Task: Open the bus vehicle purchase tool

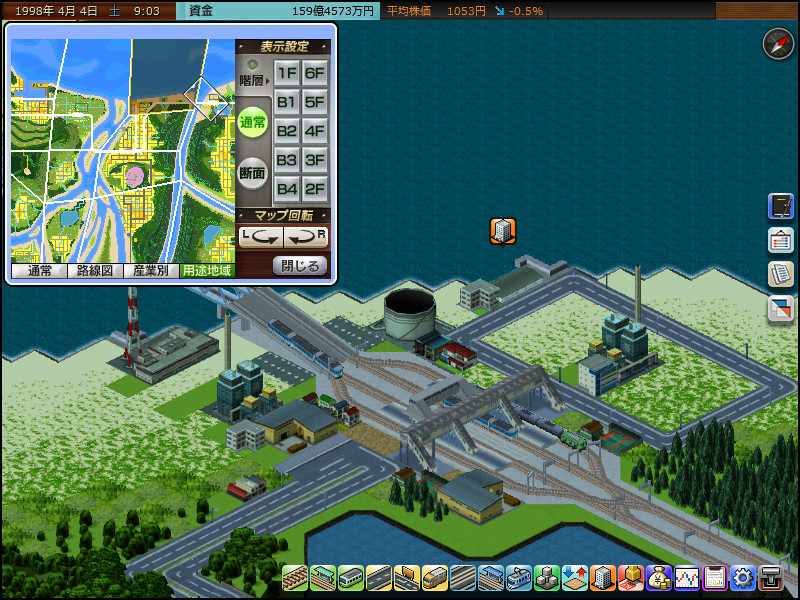Action: (435, 578)
